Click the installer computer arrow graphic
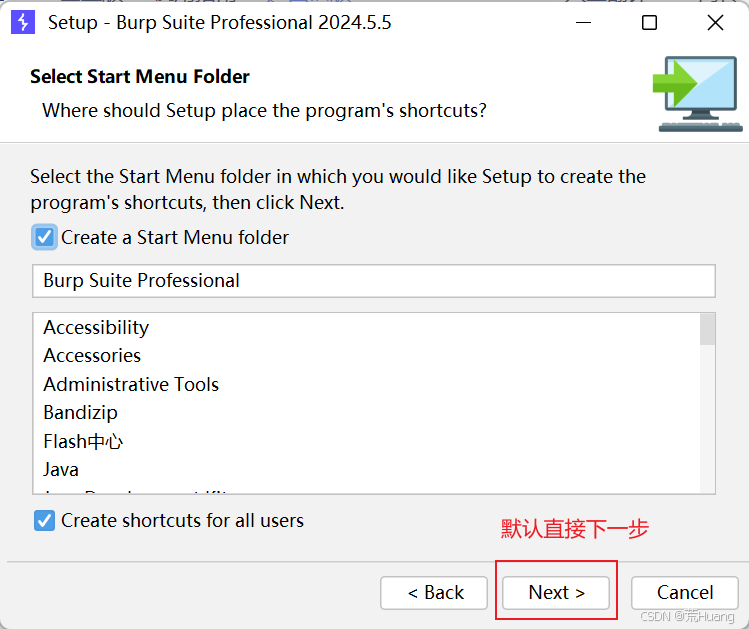This screenshot has height=629, width=749. pyautogui.click(x=697, y=94)
